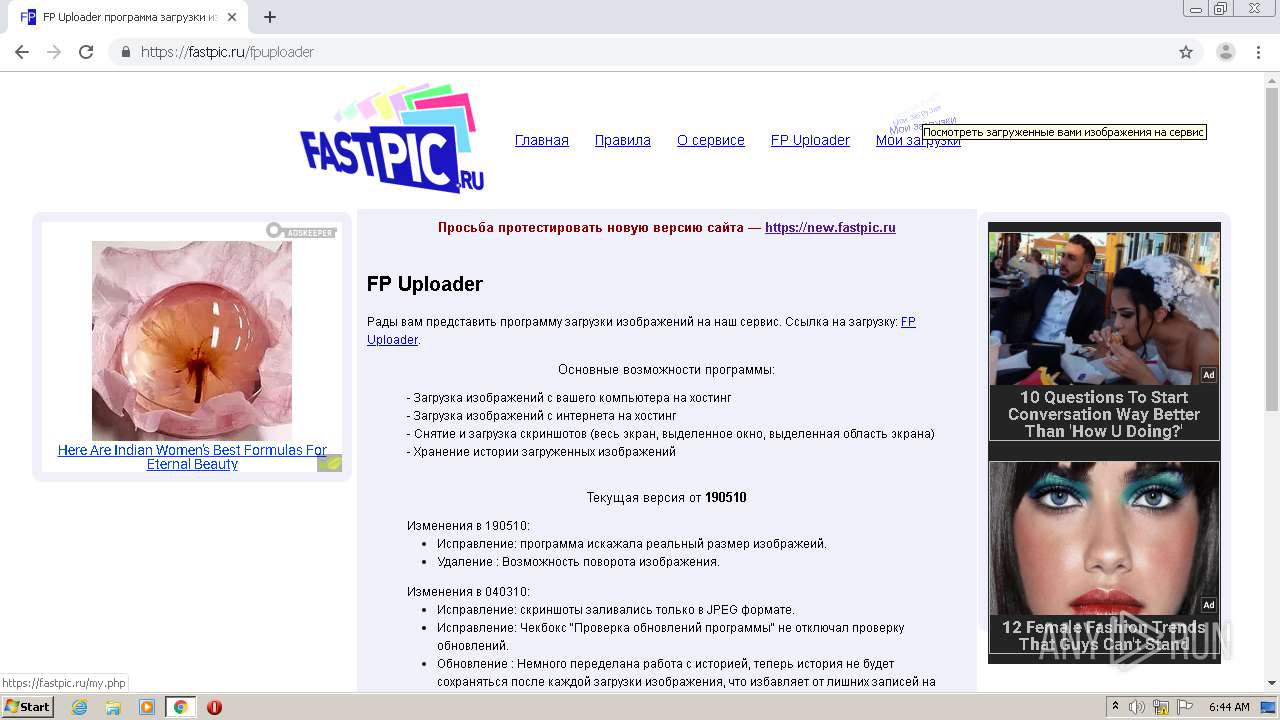This screenshot has width=1280, height=720.
Task: Click the browser back arrow
Action: (x=22, y=52)
